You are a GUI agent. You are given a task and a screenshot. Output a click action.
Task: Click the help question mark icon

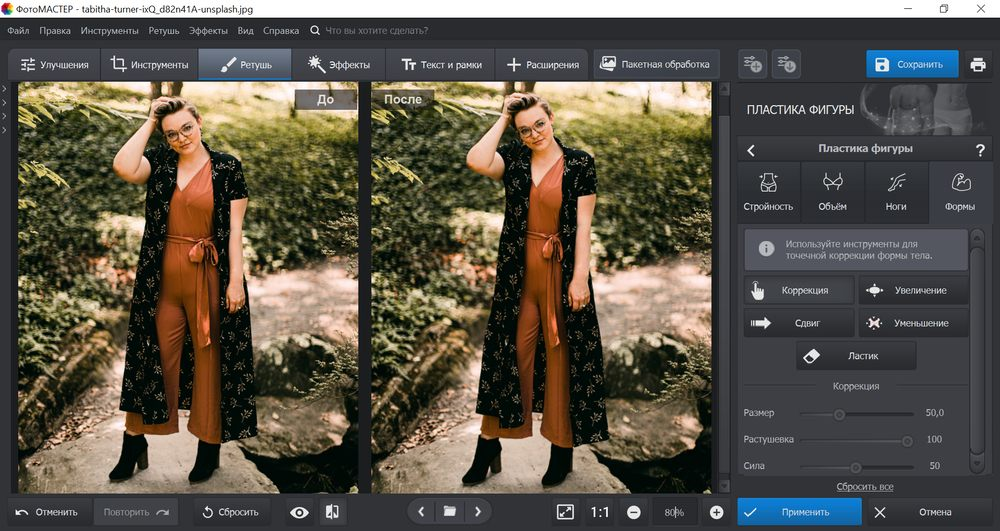(x=980, y=150)
